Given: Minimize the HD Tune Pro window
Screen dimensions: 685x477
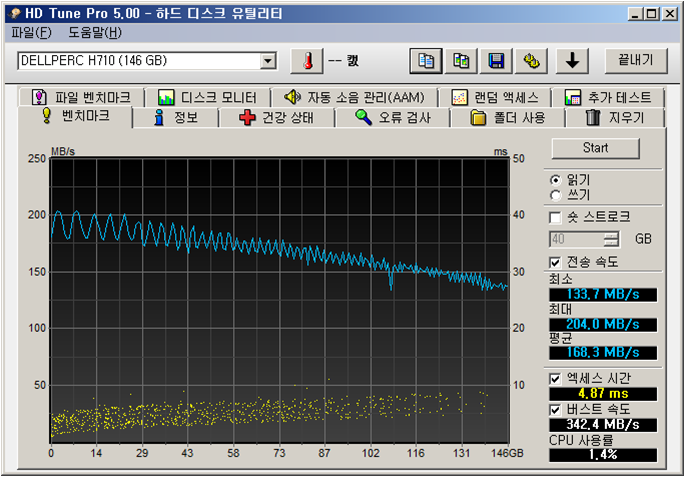Looking at the screenshot, I should (637, 14).
